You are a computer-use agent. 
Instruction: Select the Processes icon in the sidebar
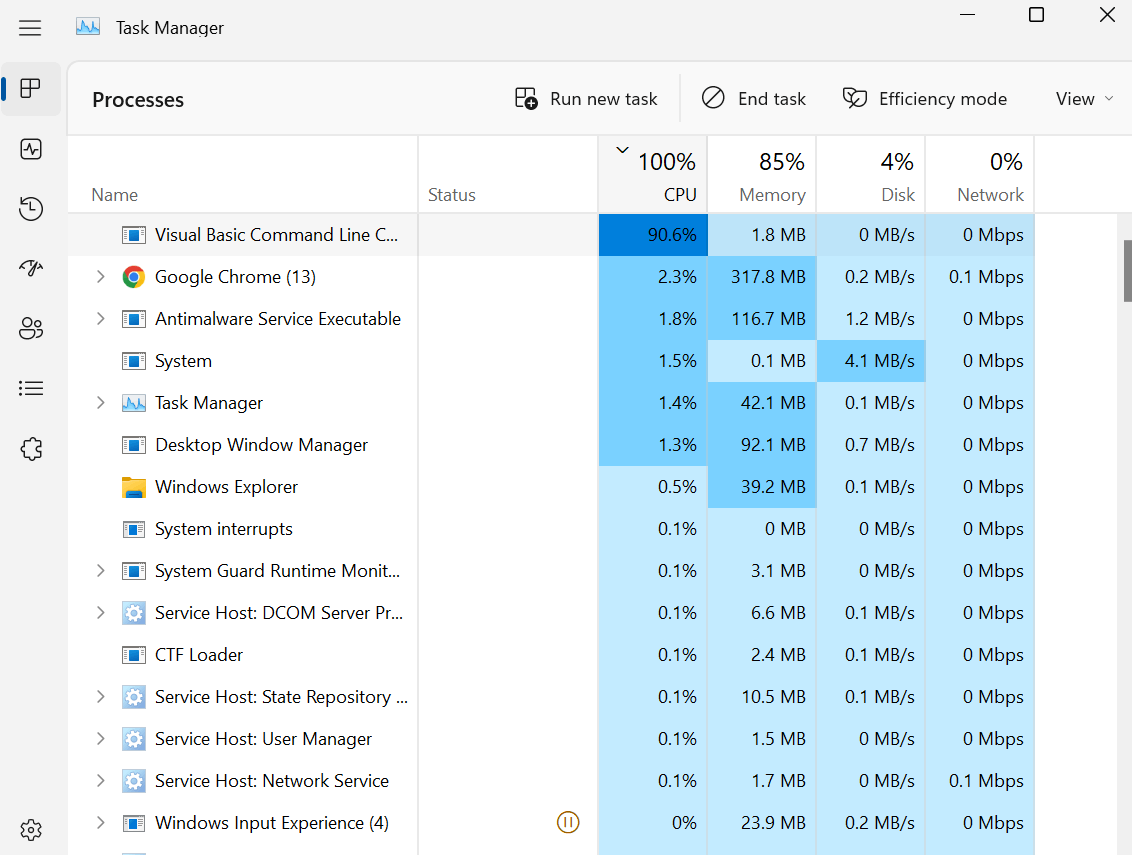click(30, 88)
